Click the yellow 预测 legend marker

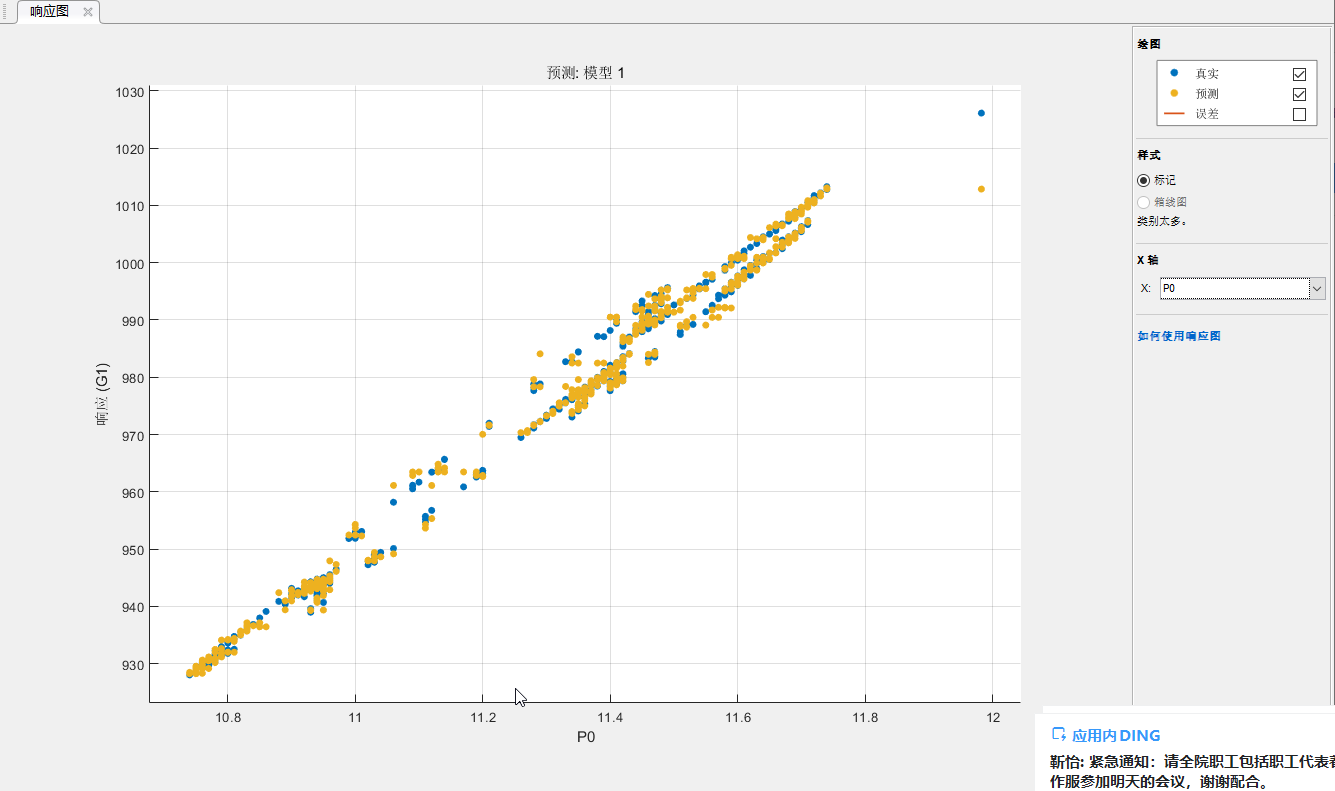tap(1174, 93)
